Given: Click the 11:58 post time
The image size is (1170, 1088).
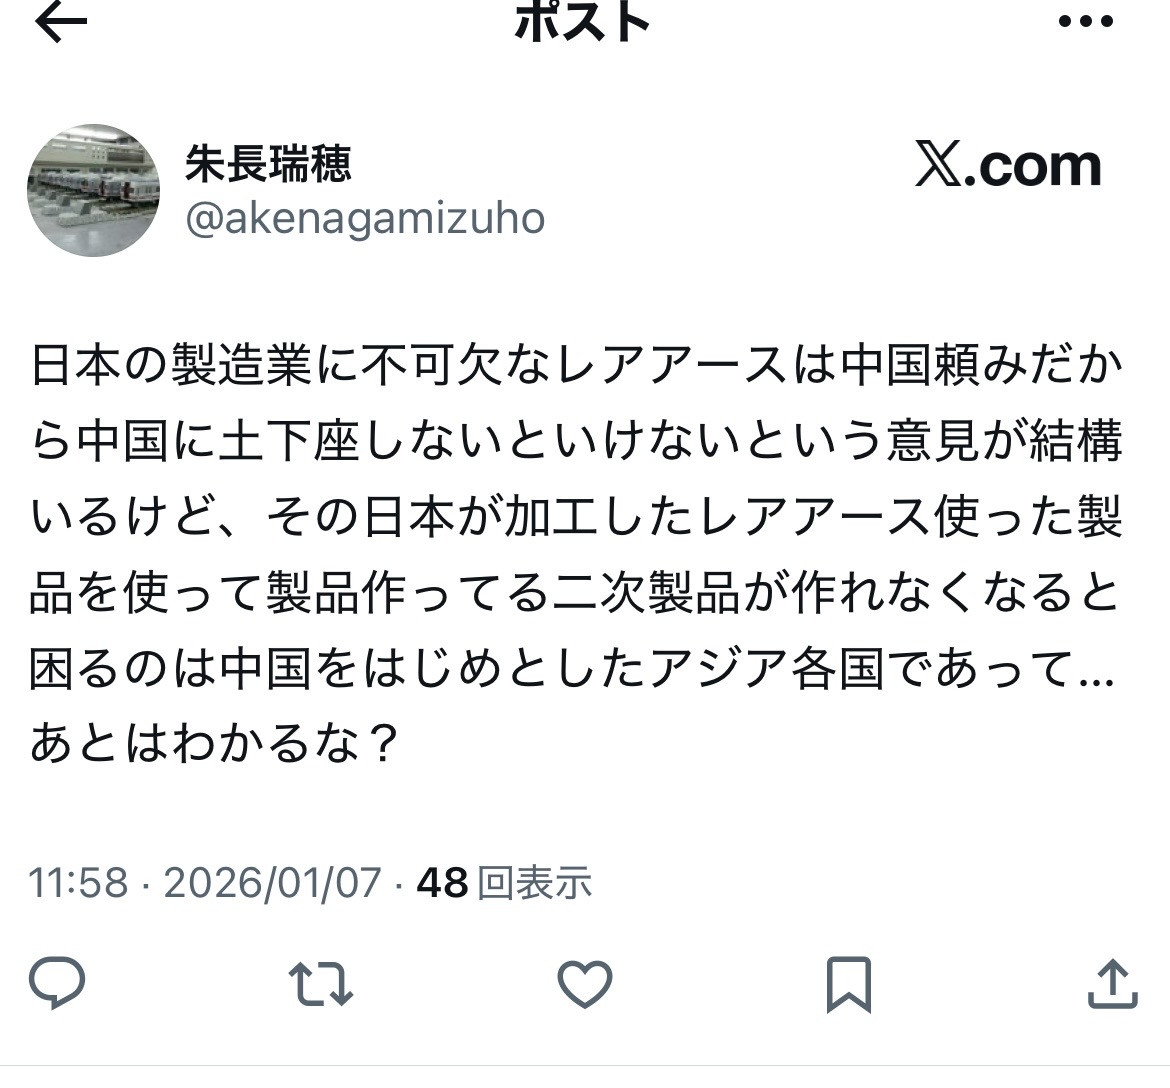Looking at the screenshot, I should (78, 883).
